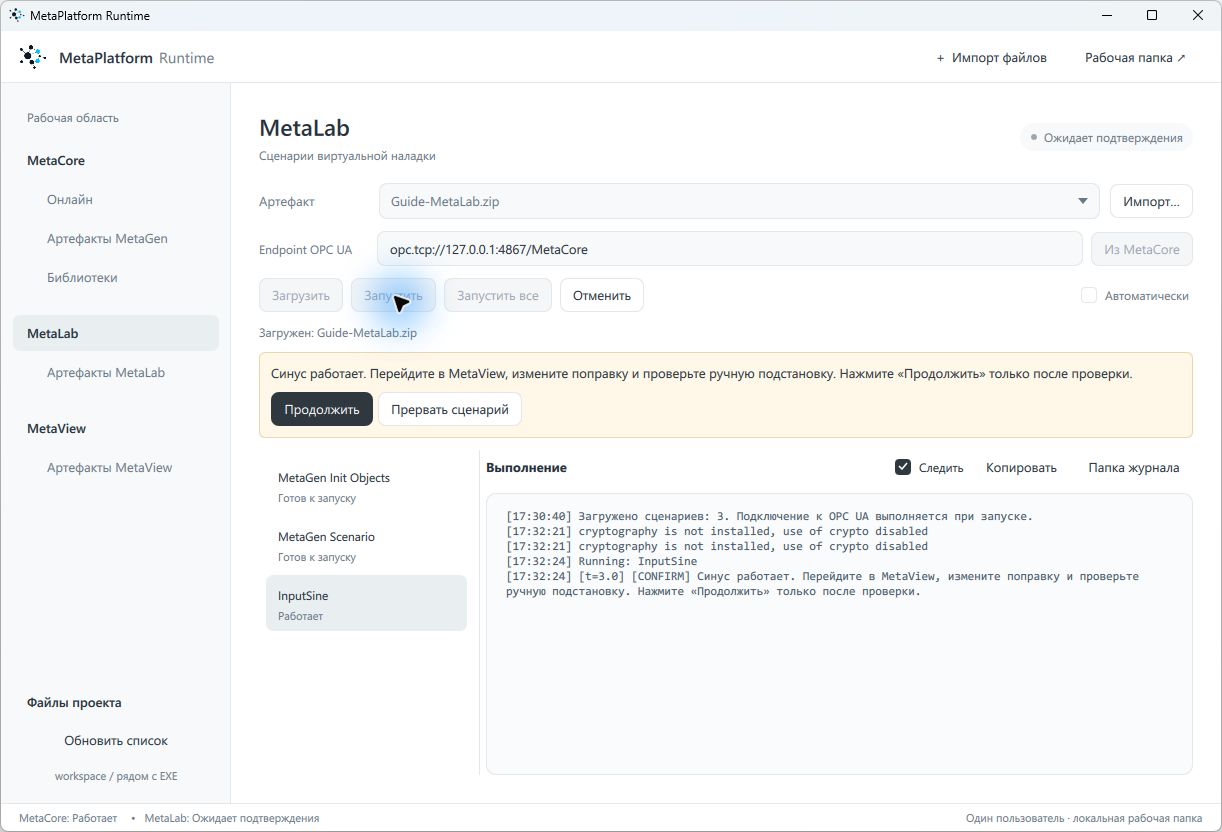The image size is (1222, 832).
Task: Click Прервать сценарий button
Action: pos(450,409)
